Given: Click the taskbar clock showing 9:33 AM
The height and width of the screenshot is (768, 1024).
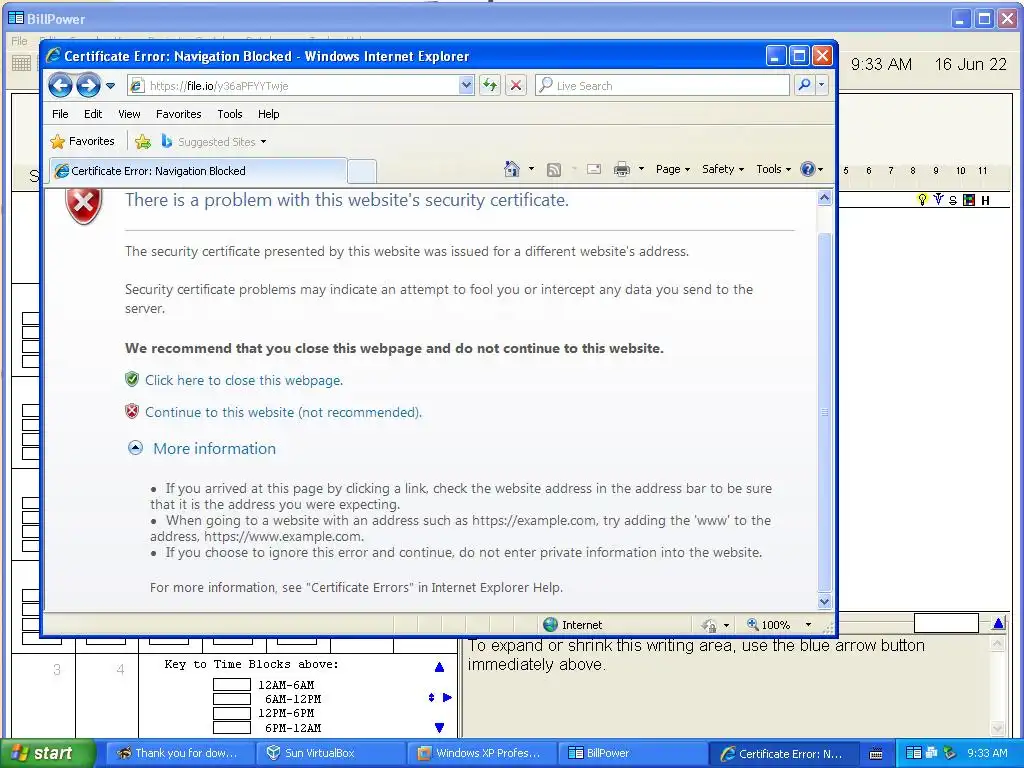Looking at the screenshot, I should 987,753.
